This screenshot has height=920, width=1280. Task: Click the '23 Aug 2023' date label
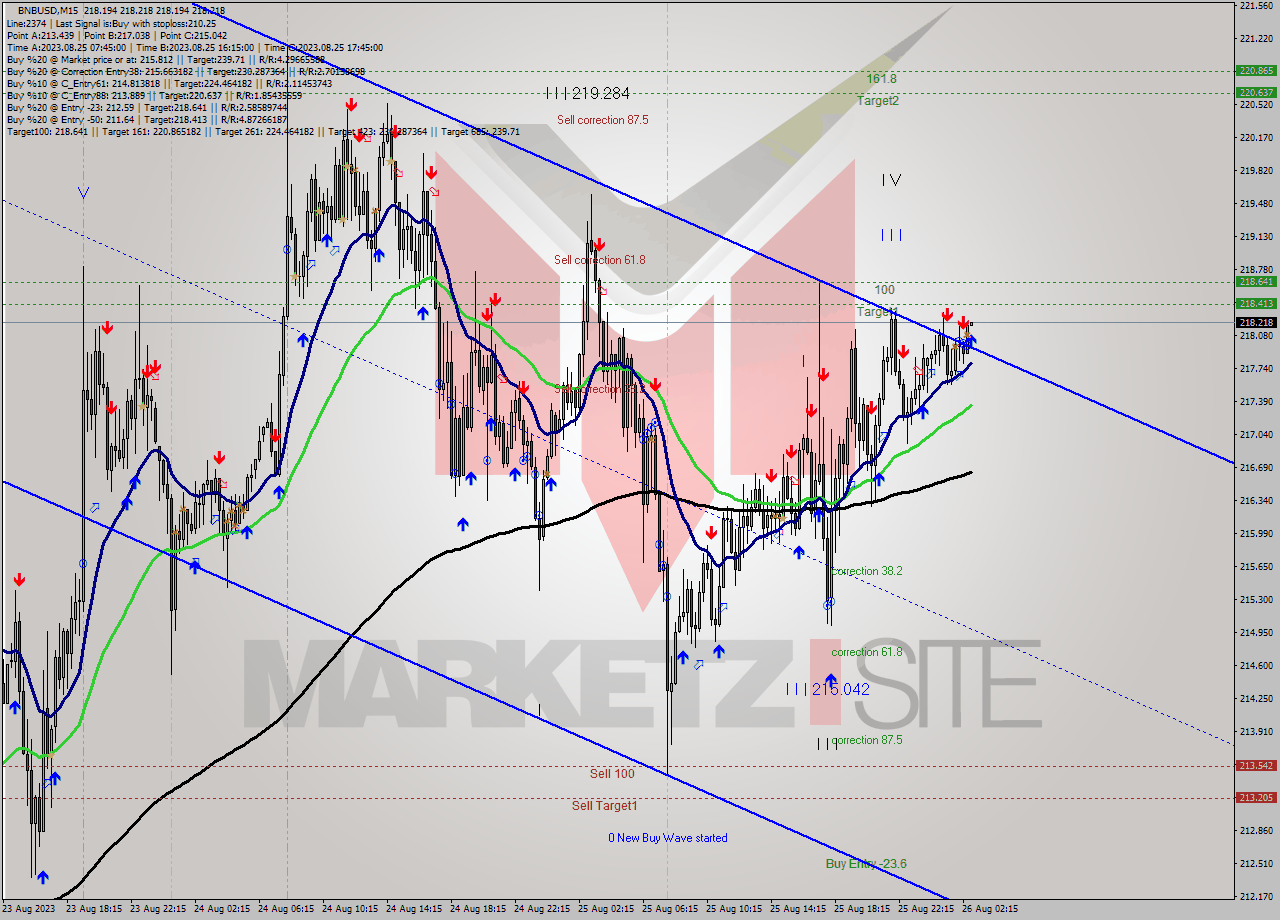28,909
